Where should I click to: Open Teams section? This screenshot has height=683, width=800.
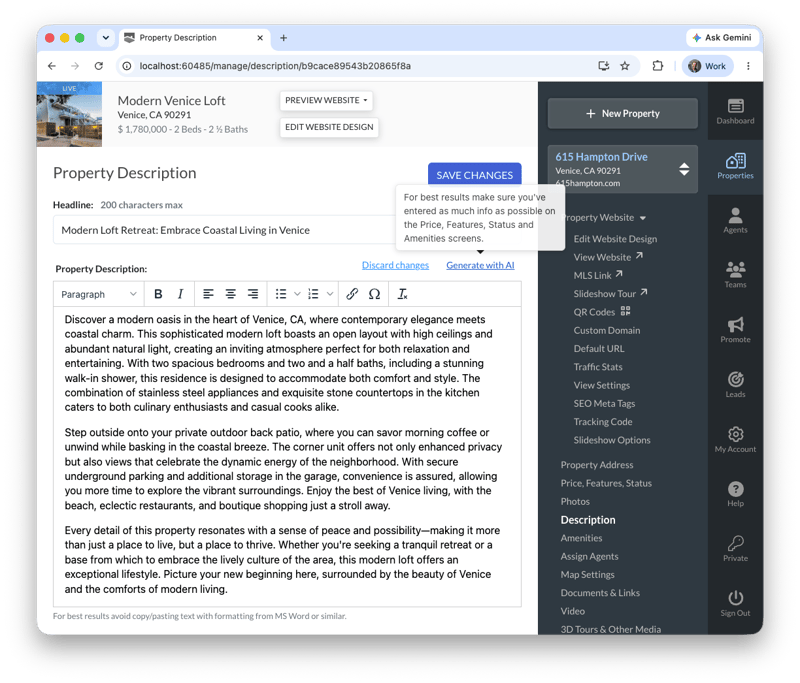click(x=735, y=275)
